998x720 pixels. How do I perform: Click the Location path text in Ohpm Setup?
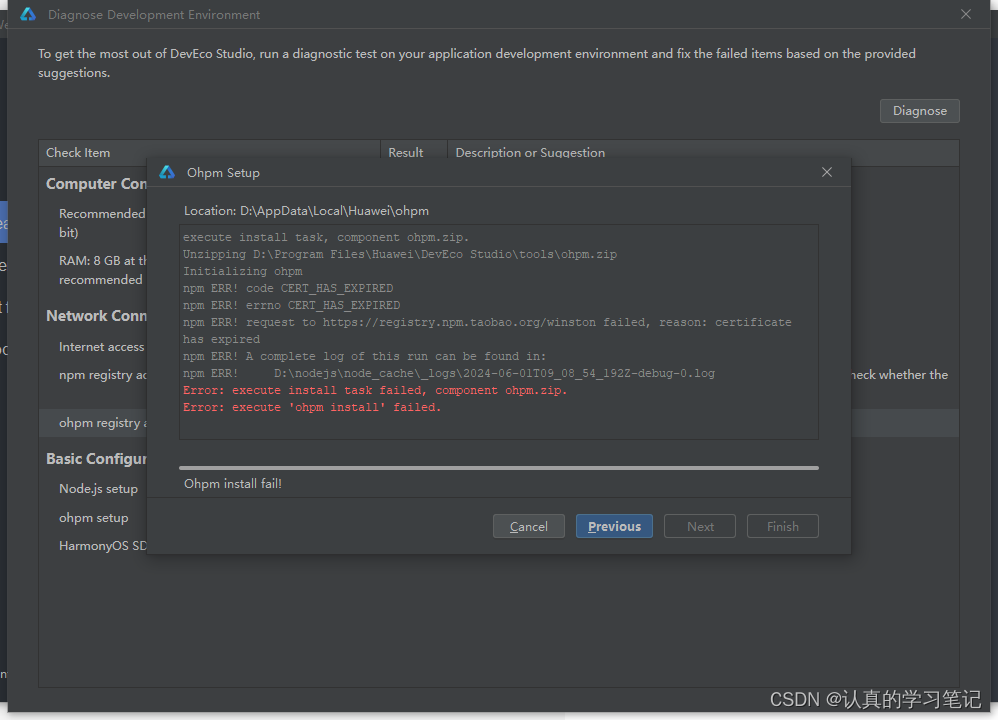pos(306,211)
